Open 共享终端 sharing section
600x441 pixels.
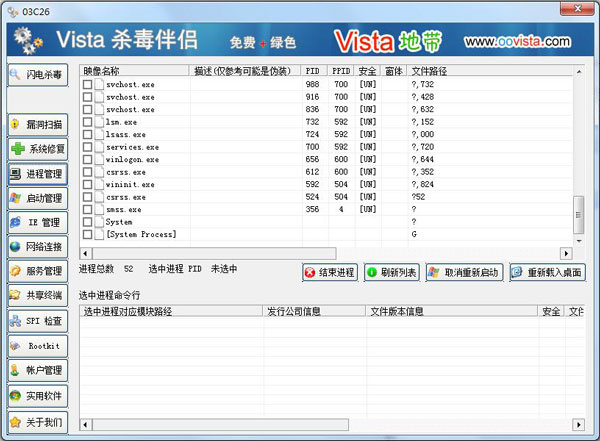38,296
